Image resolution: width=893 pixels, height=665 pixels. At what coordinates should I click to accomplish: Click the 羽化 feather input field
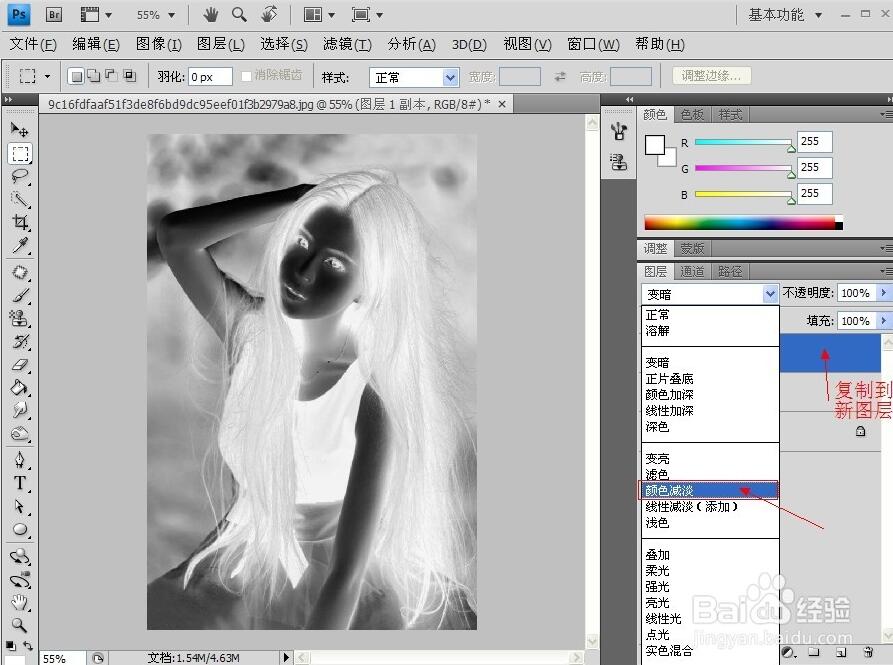coord(210,77)
